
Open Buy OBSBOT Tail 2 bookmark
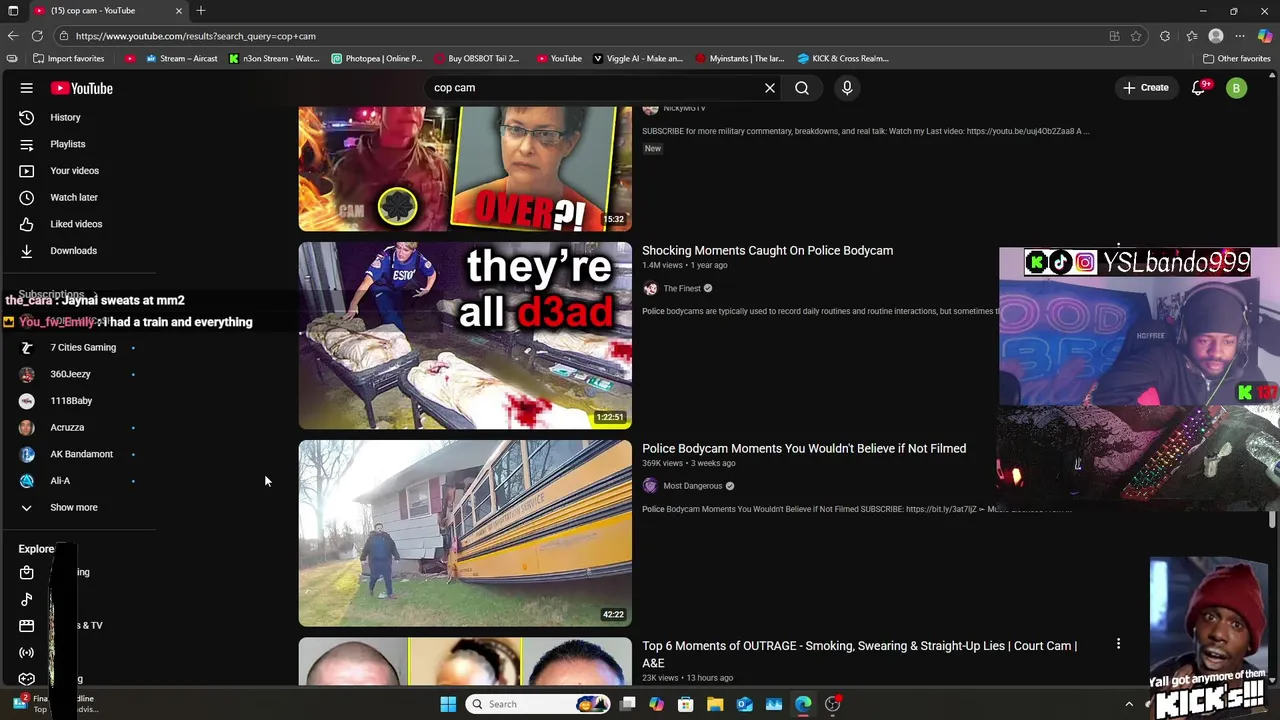tap(477, 58)
